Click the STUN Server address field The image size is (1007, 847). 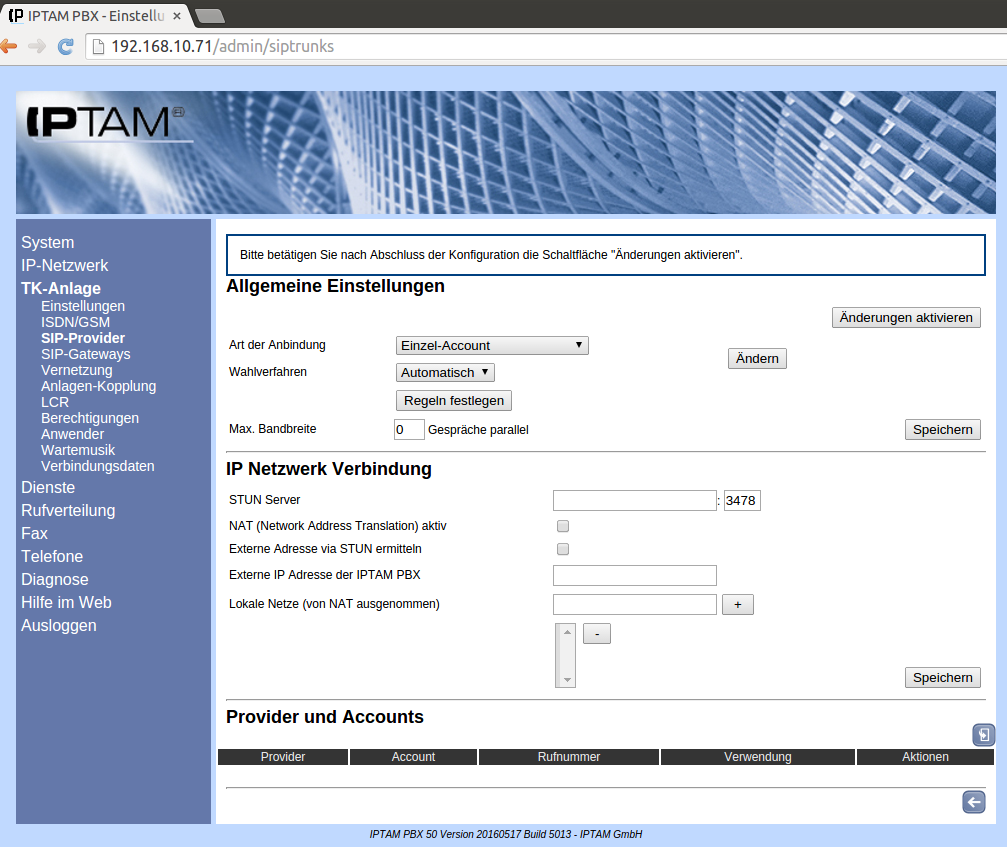(x=634, y=500)
